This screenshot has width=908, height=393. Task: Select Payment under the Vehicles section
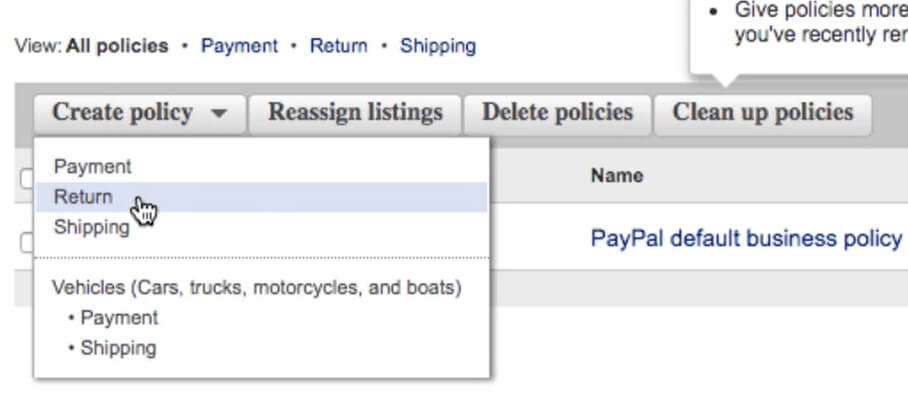click(x=119, y=318)
